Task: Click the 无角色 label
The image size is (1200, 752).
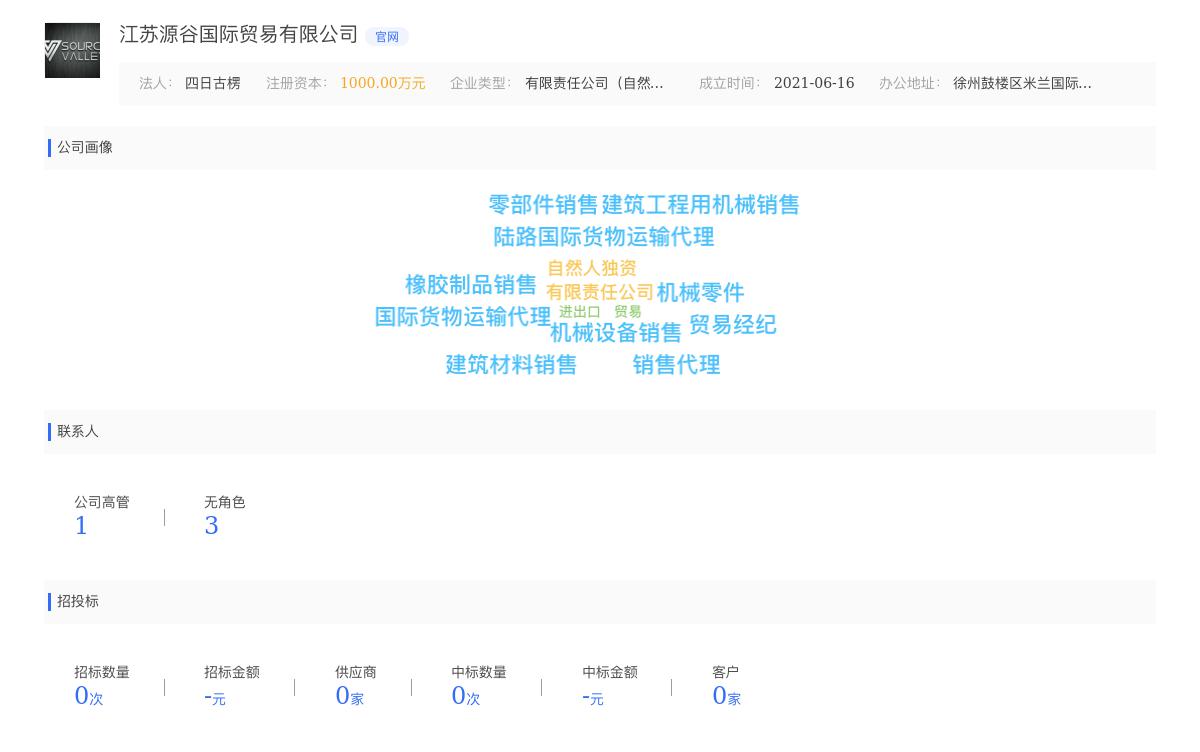Action: pos(225,503)
